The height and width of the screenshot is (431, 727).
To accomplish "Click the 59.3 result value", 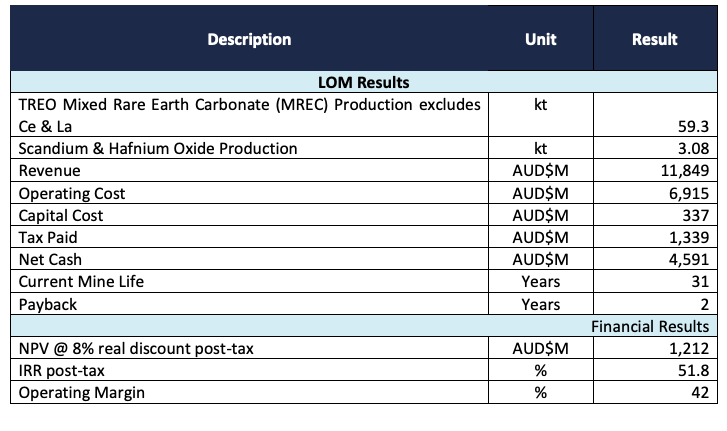I will 693,126.
